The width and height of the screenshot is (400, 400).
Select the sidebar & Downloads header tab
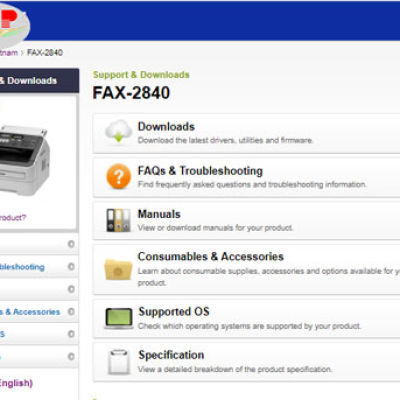(x=39, y=81)
